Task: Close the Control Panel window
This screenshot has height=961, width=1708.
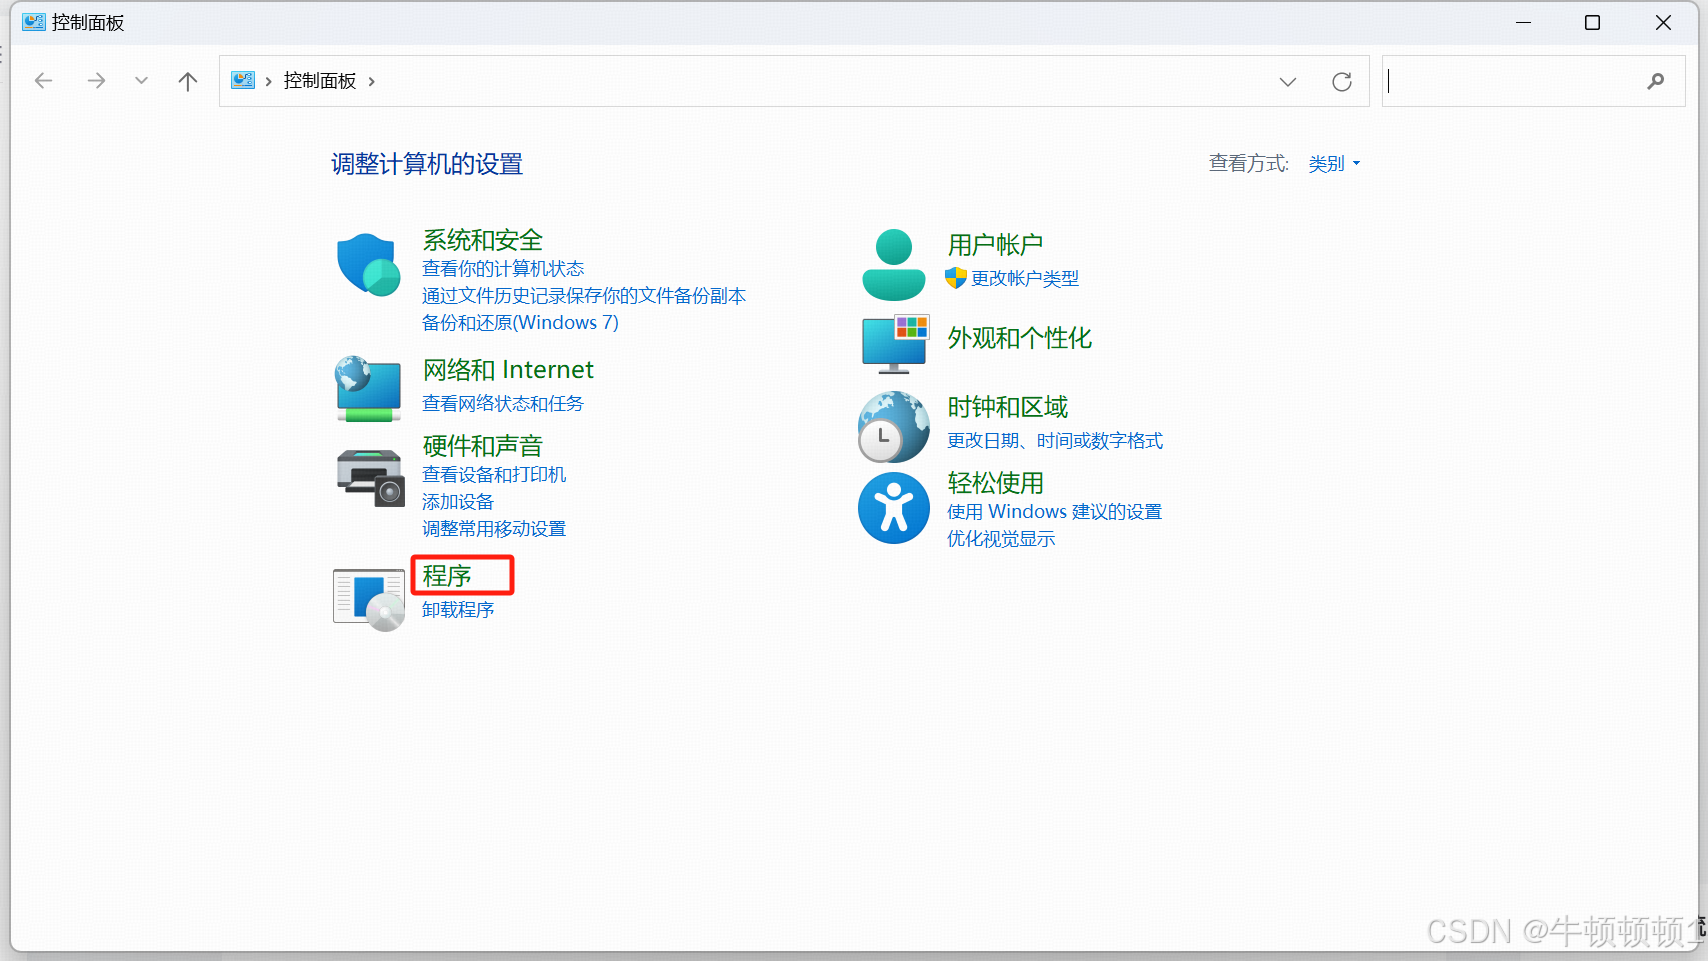Action: click(x=1663, y=22)
